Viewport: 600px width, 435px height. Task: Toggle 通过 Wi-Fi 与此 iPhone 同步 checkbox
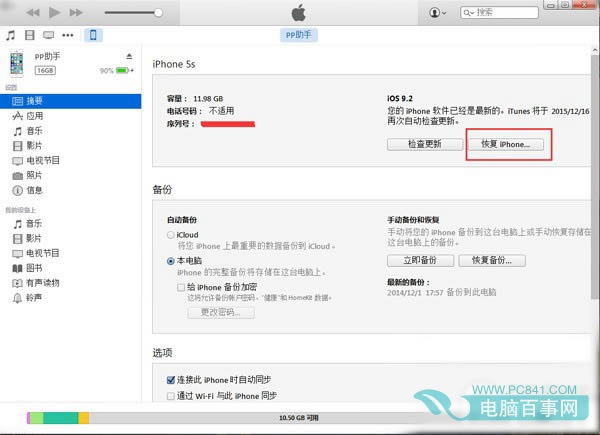[x=171, y=396]
